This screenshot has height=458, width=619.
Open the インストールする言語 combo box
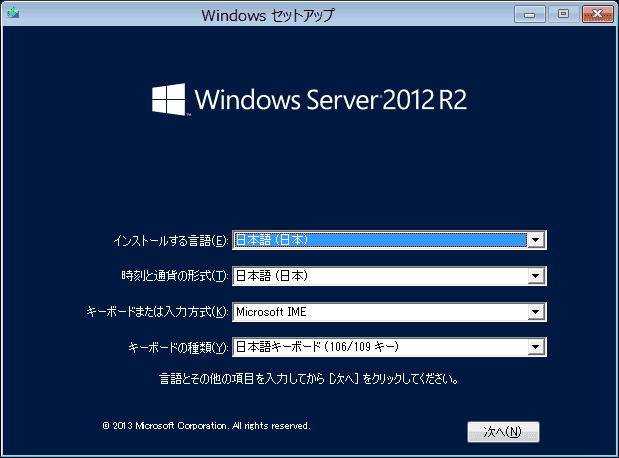coord(389,240)
